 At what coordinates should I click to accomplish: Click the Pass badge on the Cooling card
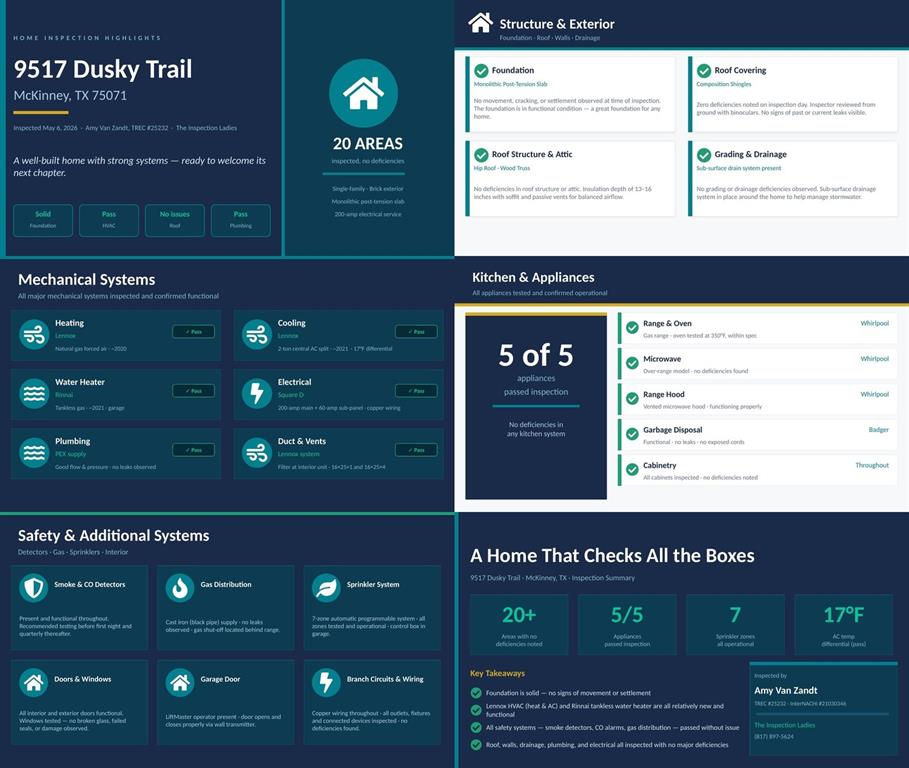[x=416, y=332]
